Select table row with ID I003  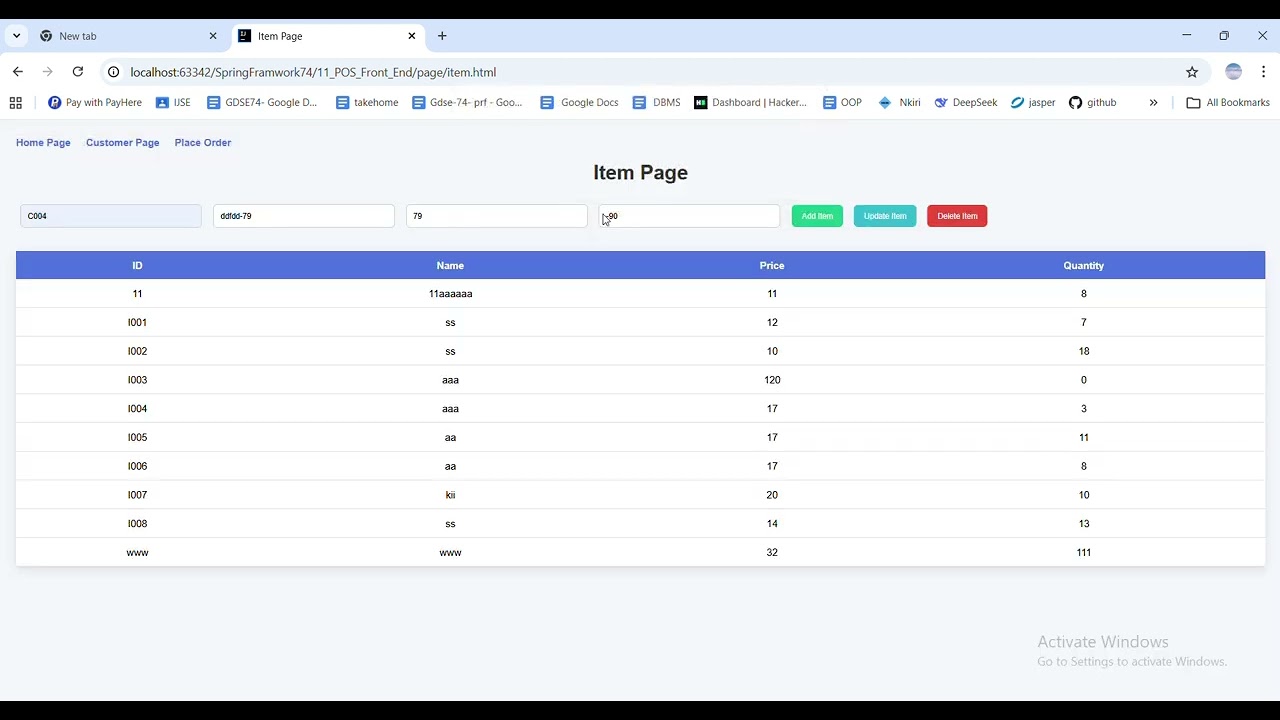click(640, 380)
